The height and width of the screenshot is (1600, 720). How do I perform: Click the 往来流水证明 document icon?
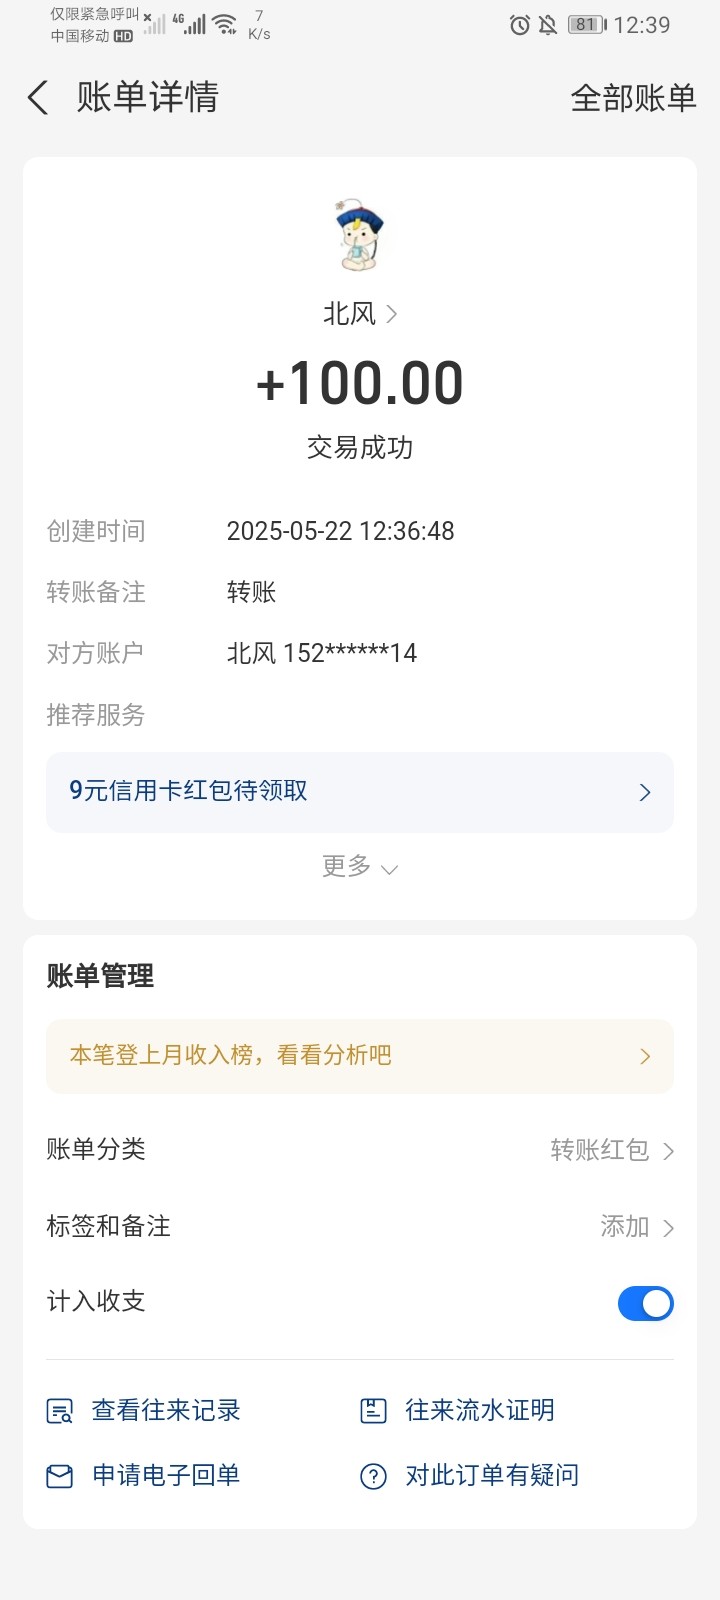point(373,1411)
